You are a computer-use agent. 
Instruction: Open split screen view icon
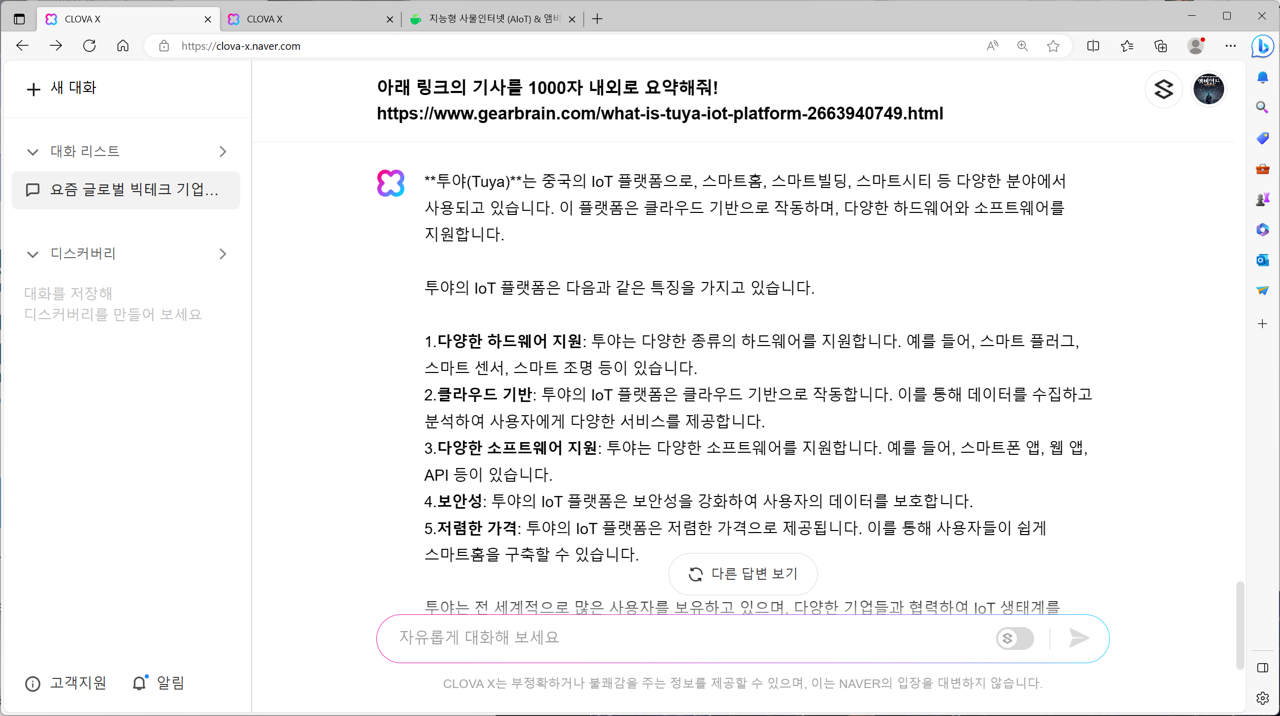[1093, 46]
